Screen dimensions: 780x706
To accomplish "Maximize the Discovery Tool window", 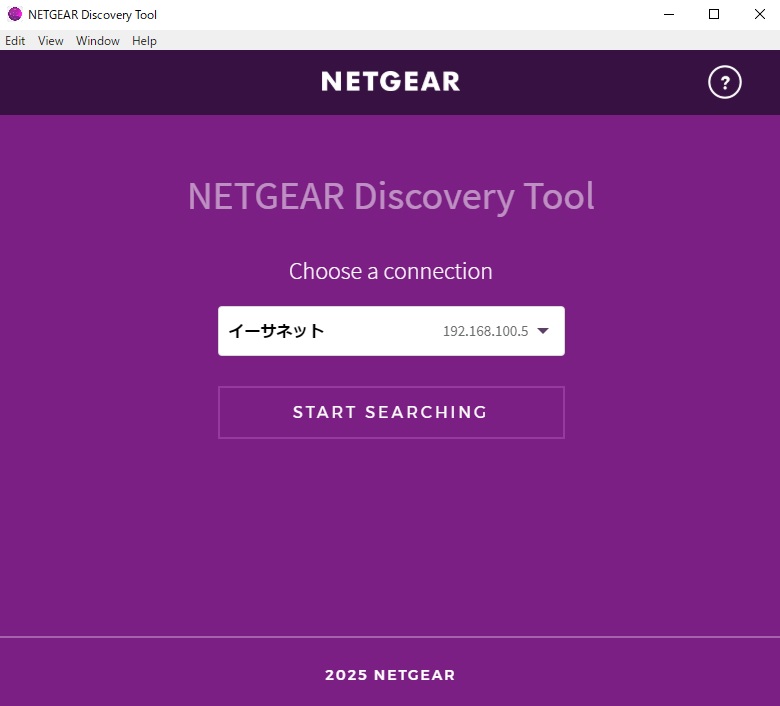I will click(x=714, y=14).
